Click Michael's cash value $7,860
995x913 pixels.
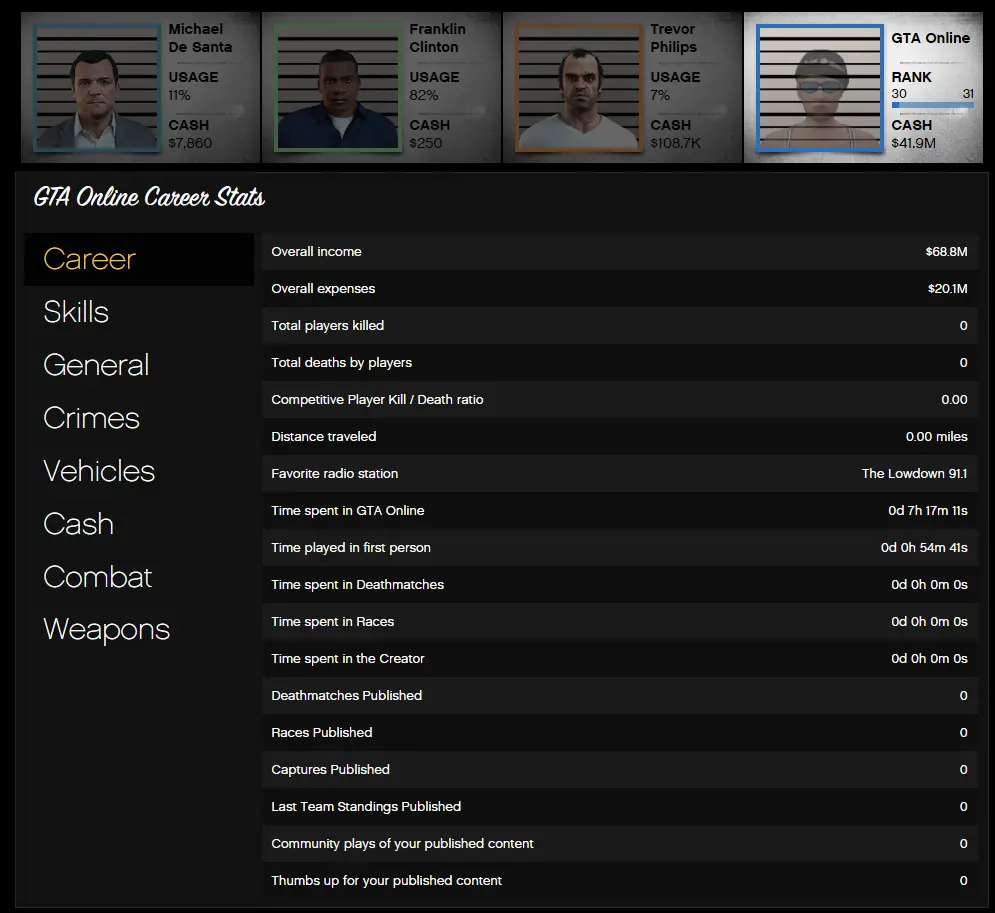pyautogui.click(x=190, y=143)
